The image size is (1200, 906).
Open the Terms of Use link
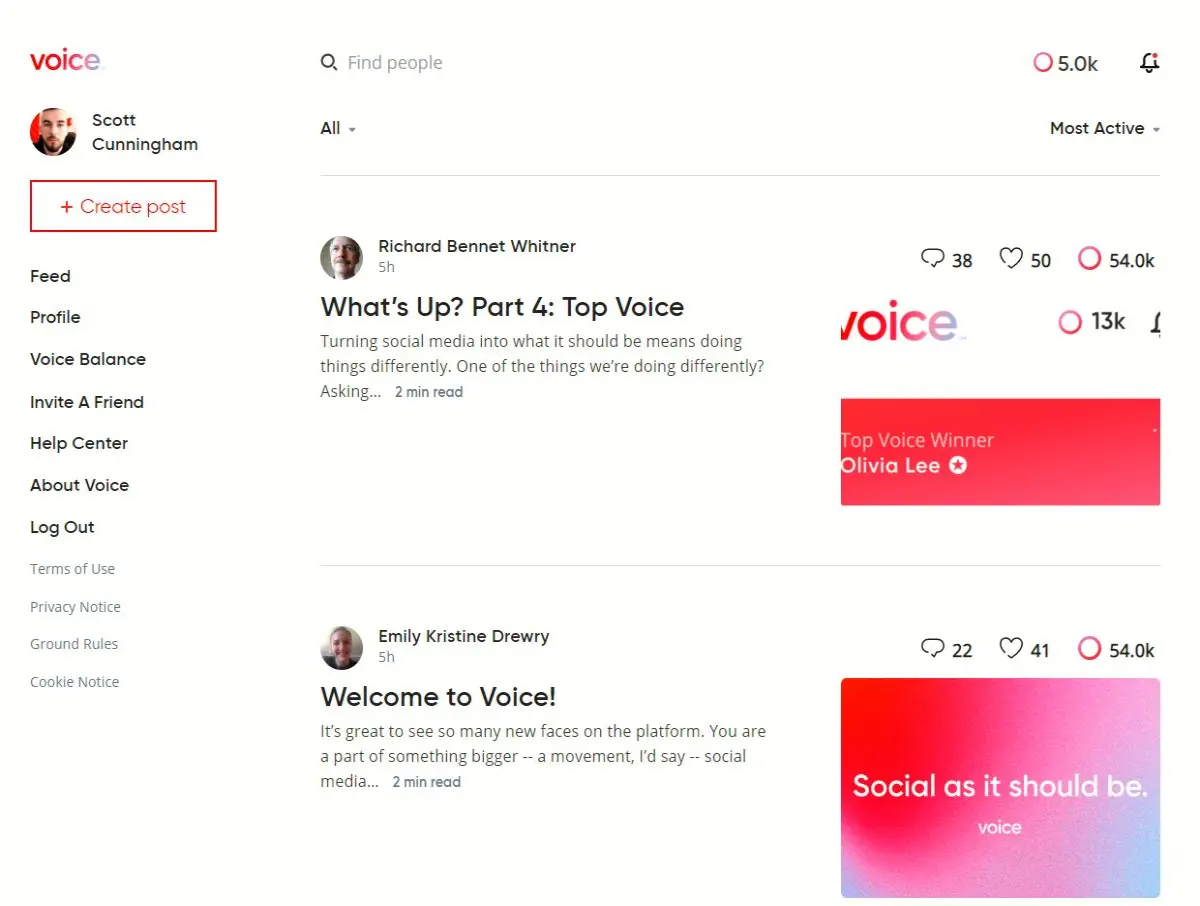coord(72,569)
